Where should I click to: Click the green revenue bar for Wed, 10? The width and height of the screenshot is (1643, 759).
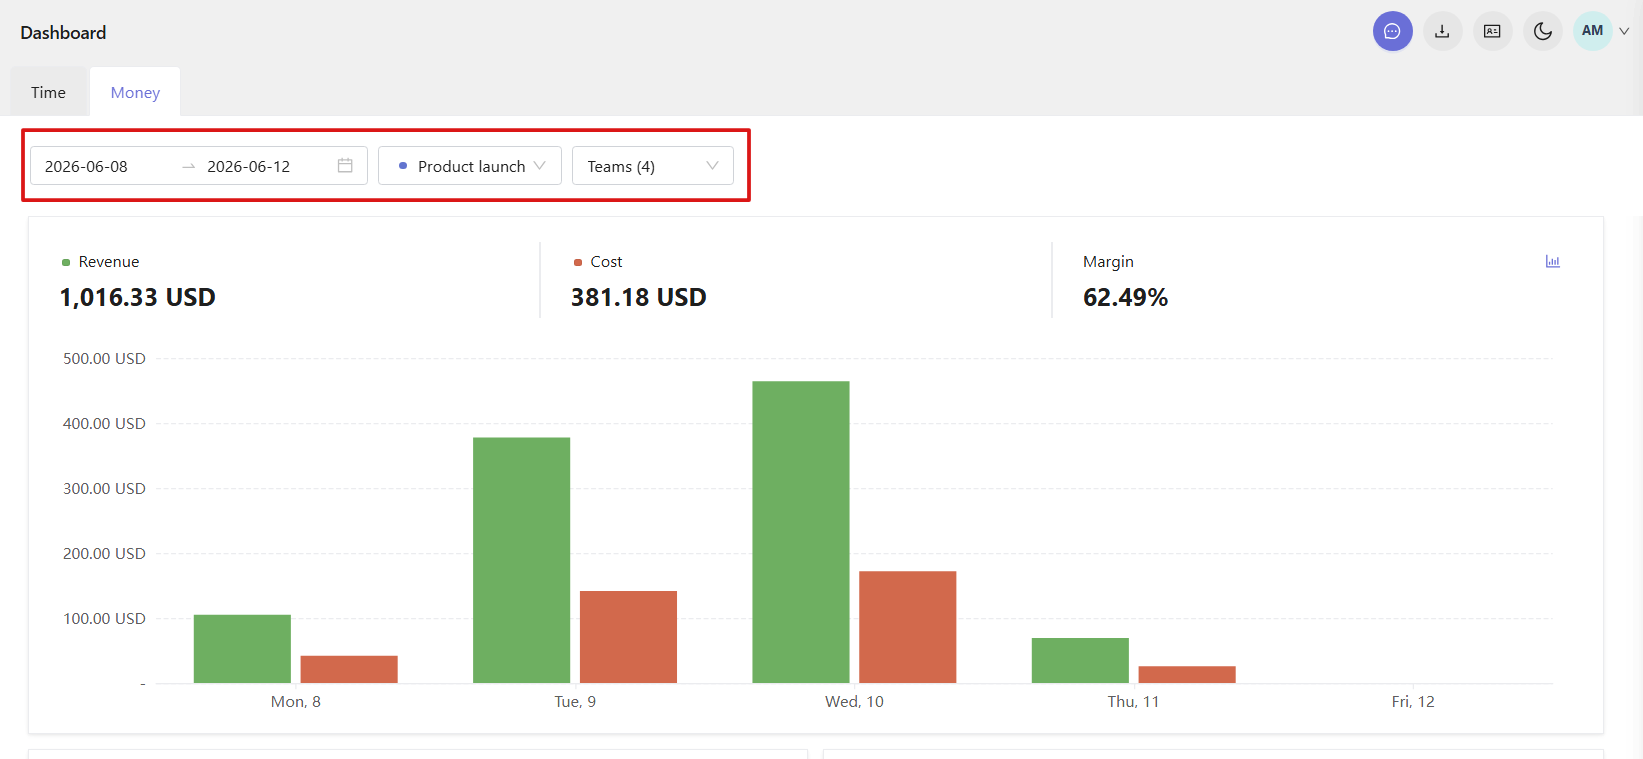pyautogui.click(x=801, y=532)
